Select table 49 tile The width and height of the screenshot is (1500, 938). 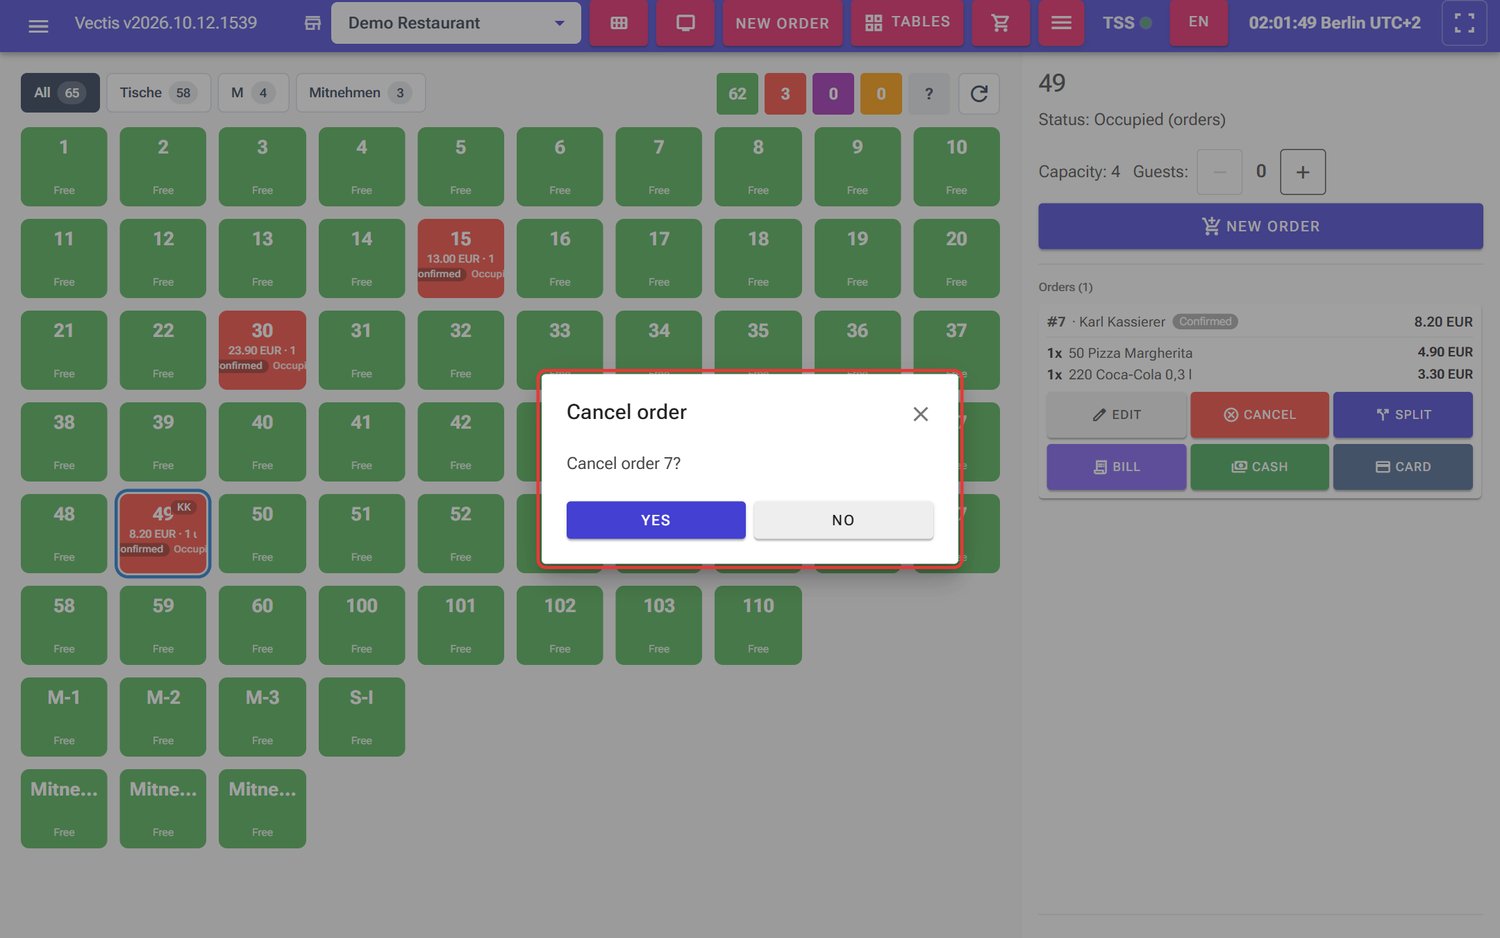pyautogui.click(x=163, y=534)
